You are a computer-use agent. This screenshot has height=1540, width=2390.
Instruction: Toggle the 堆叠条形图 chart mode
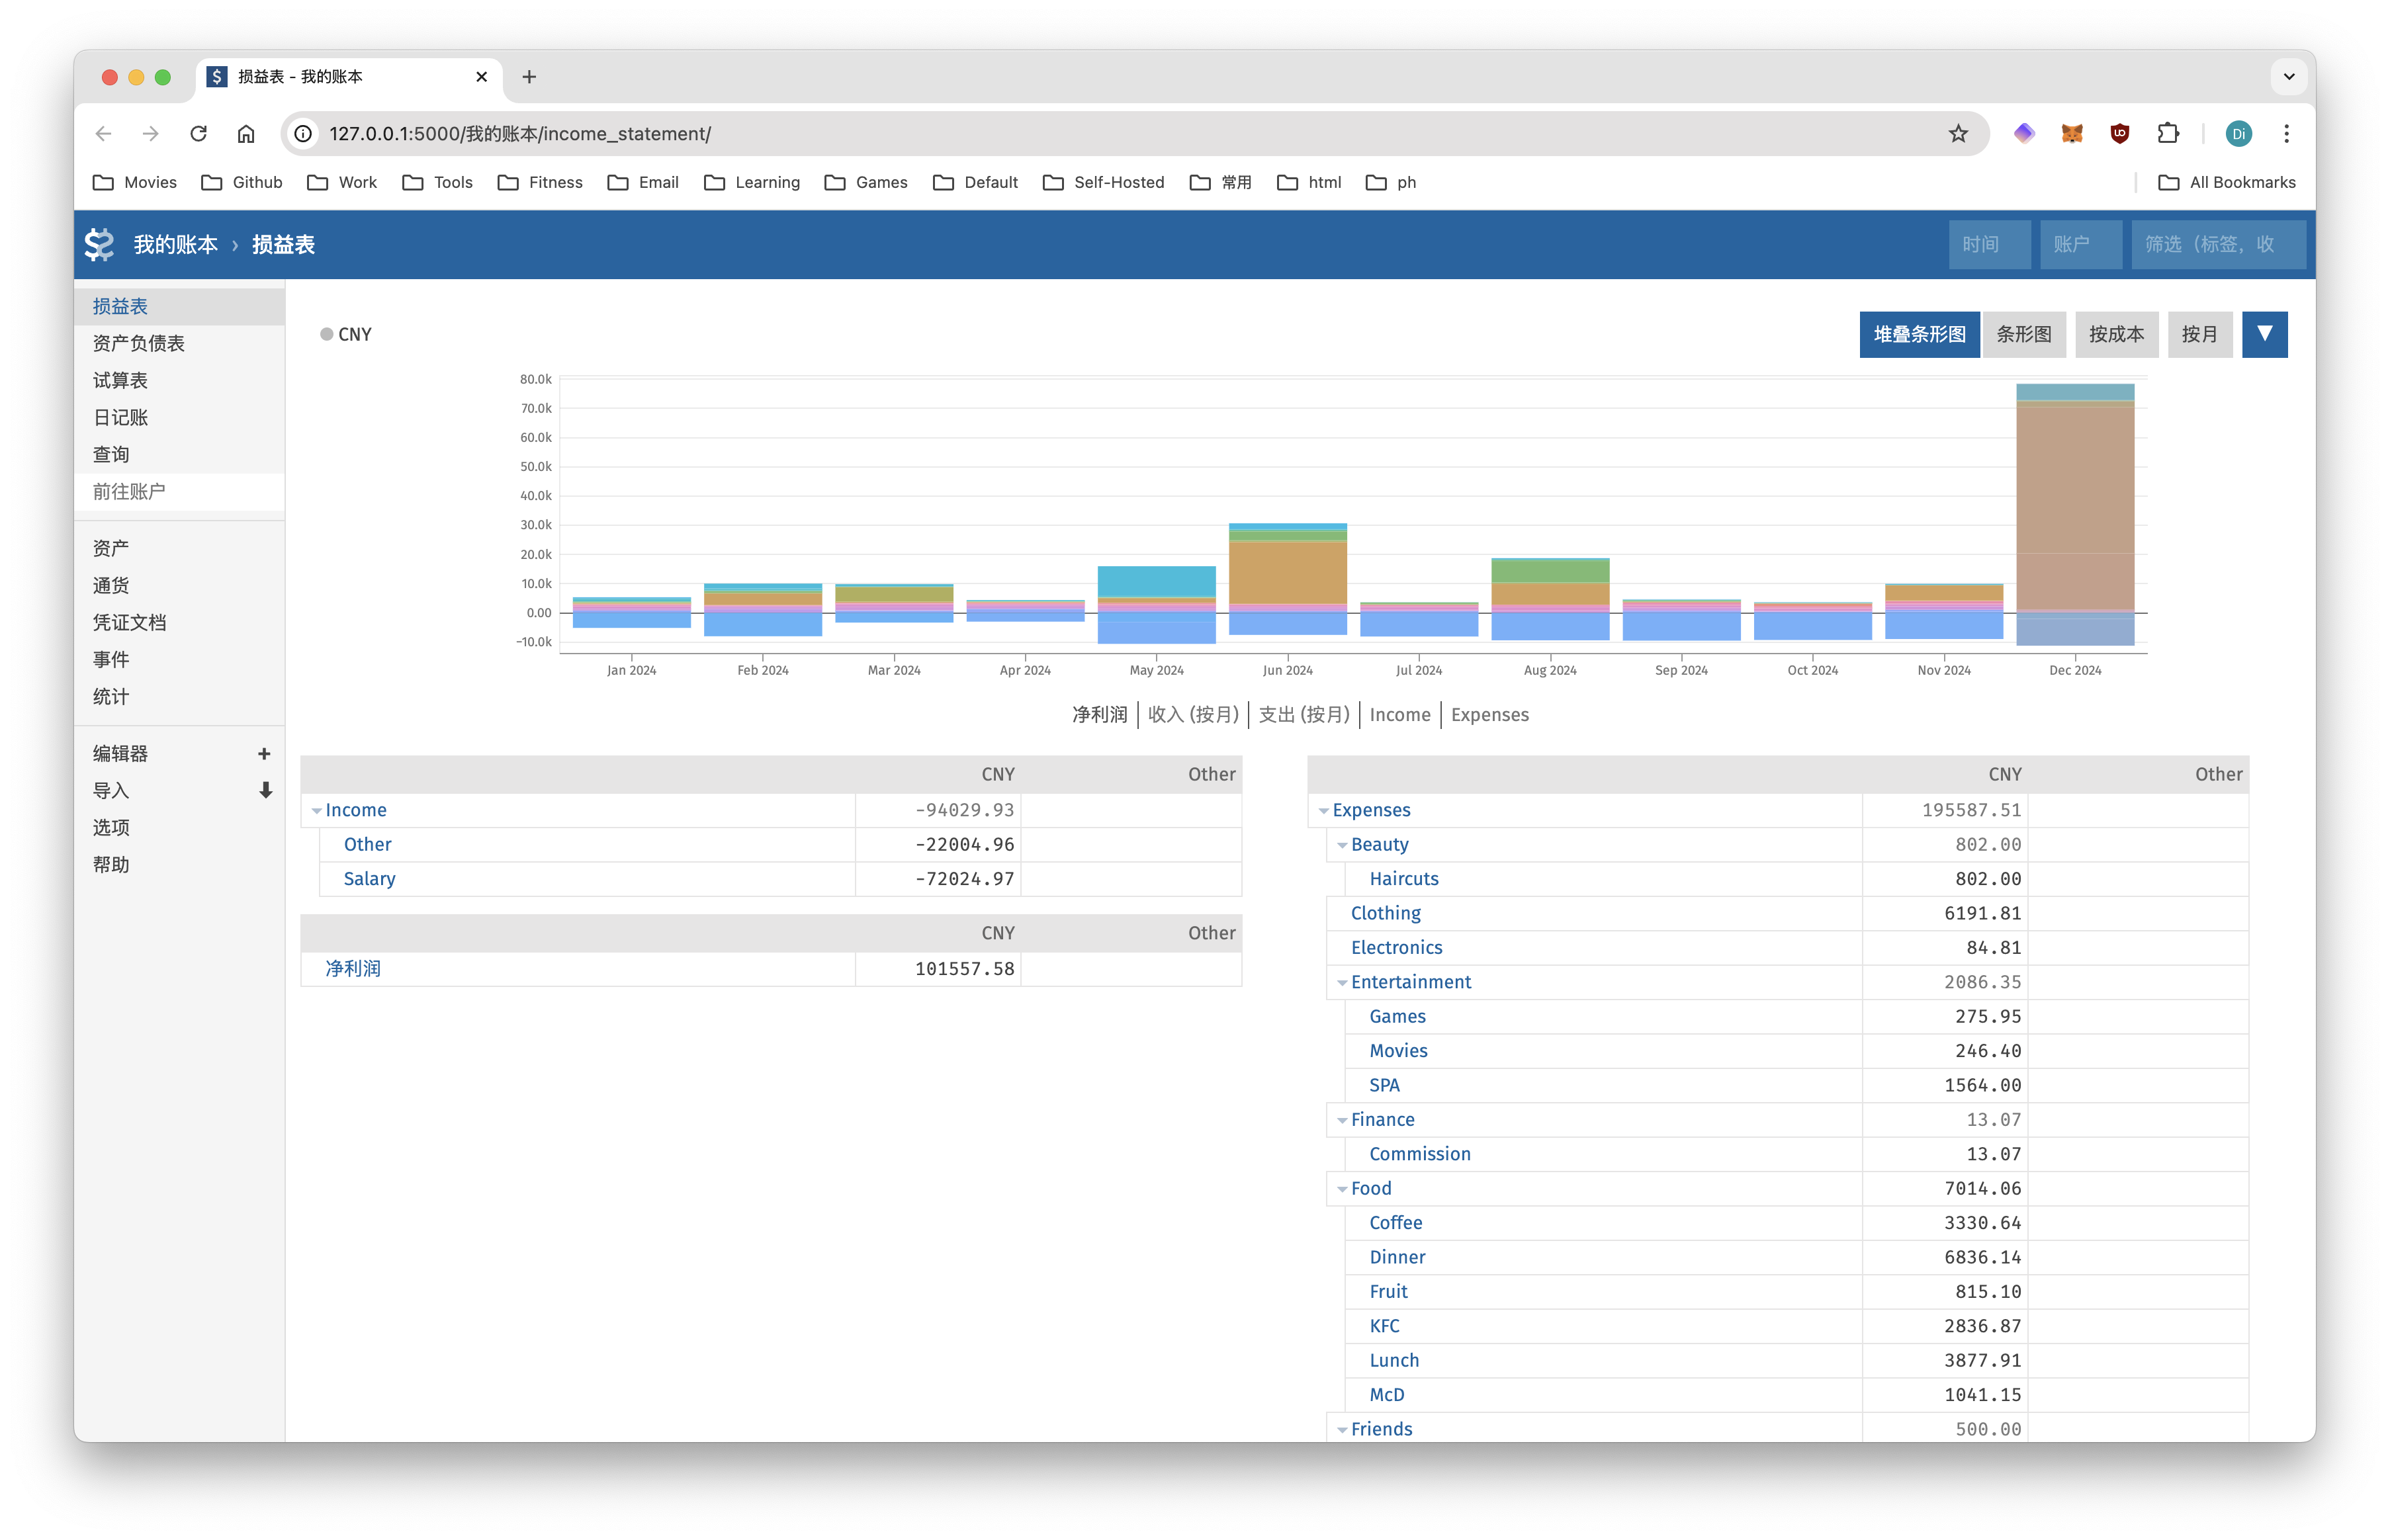(x=1918, y=334)
